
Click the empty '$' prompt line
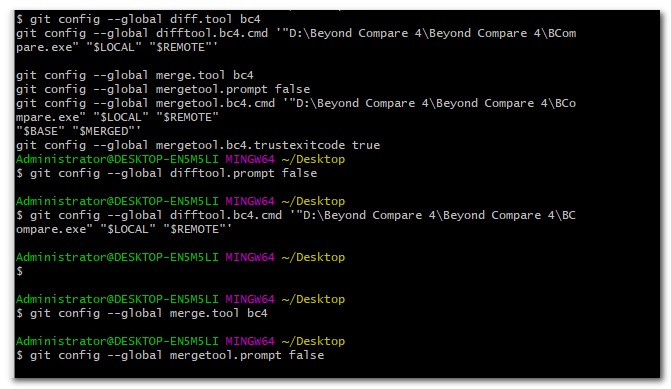[x=19, y=271]
